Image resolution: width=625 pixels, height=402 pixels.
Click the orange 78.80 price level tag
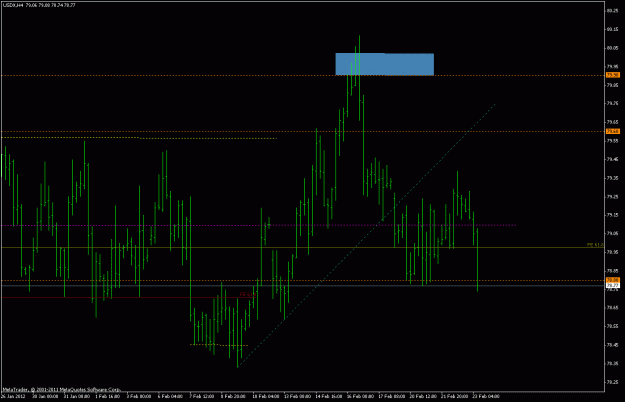click(x=613, y=280)
